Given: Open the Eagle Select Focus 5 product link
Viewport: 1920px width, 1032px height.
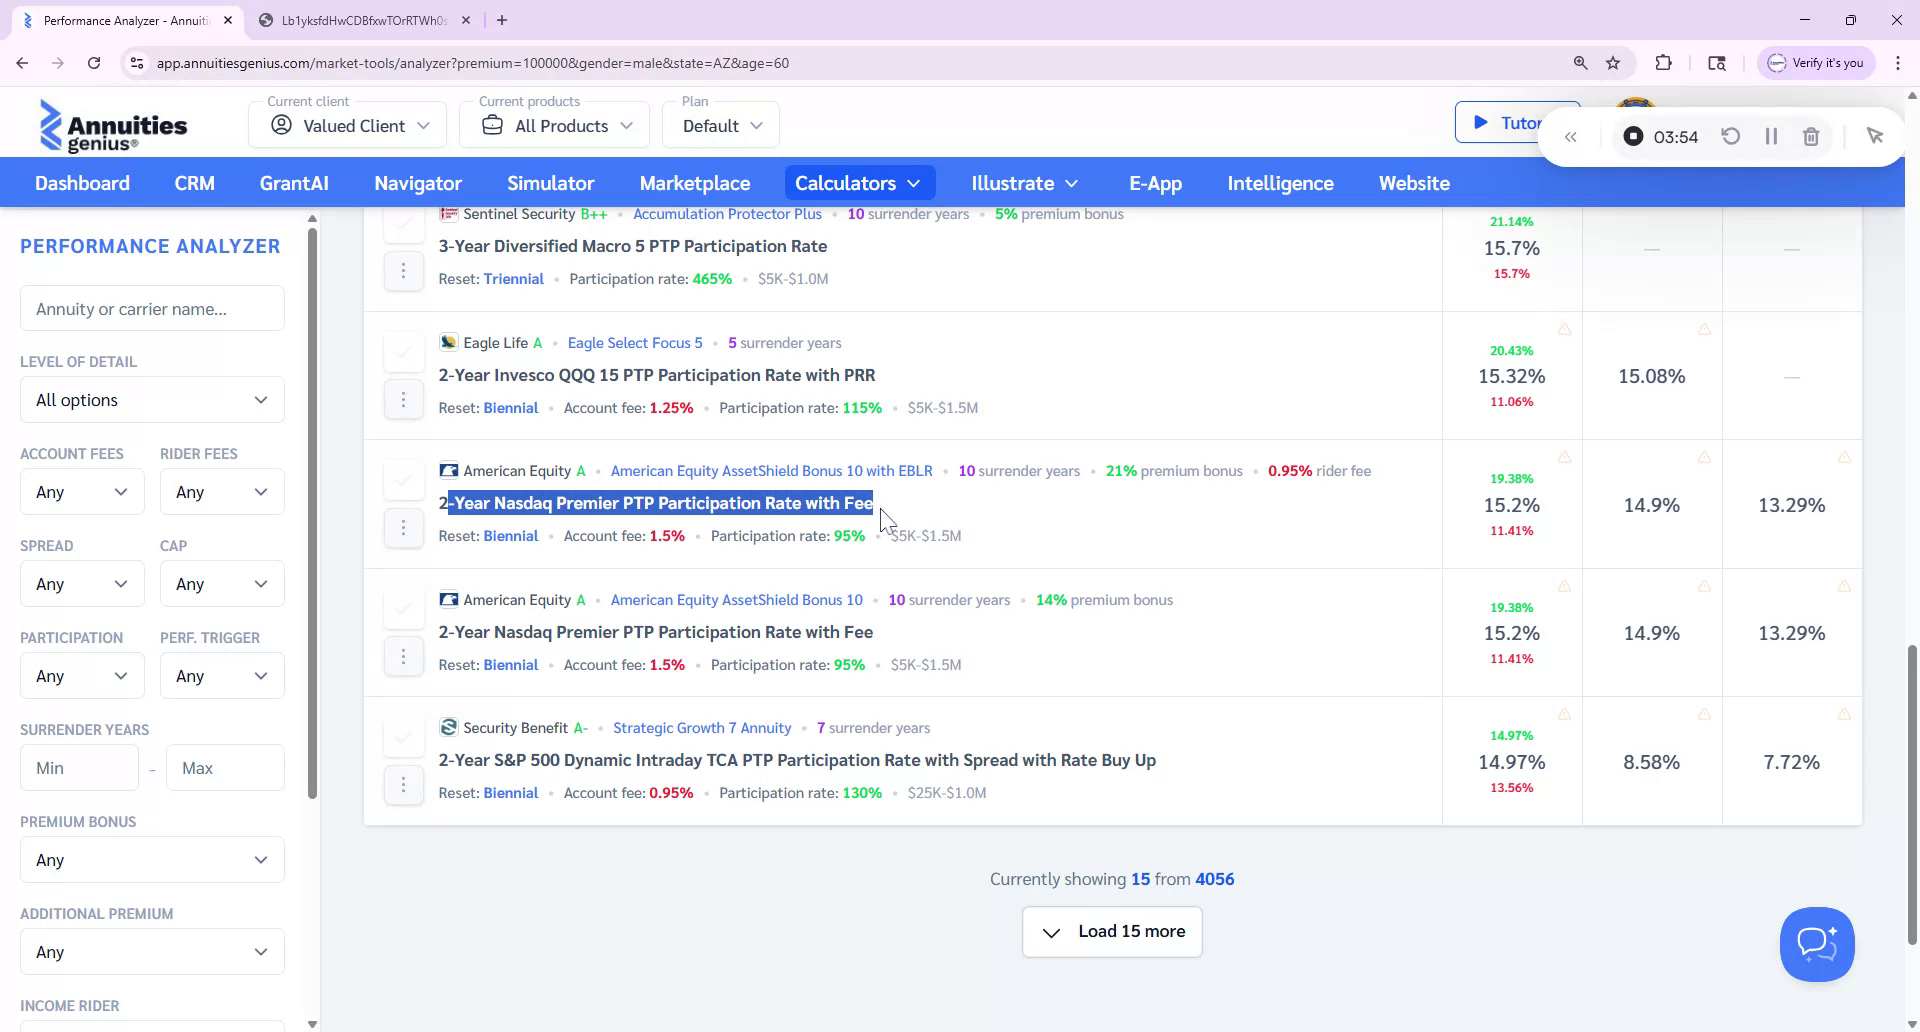Looking at the screenshot, I should point(634,342).
